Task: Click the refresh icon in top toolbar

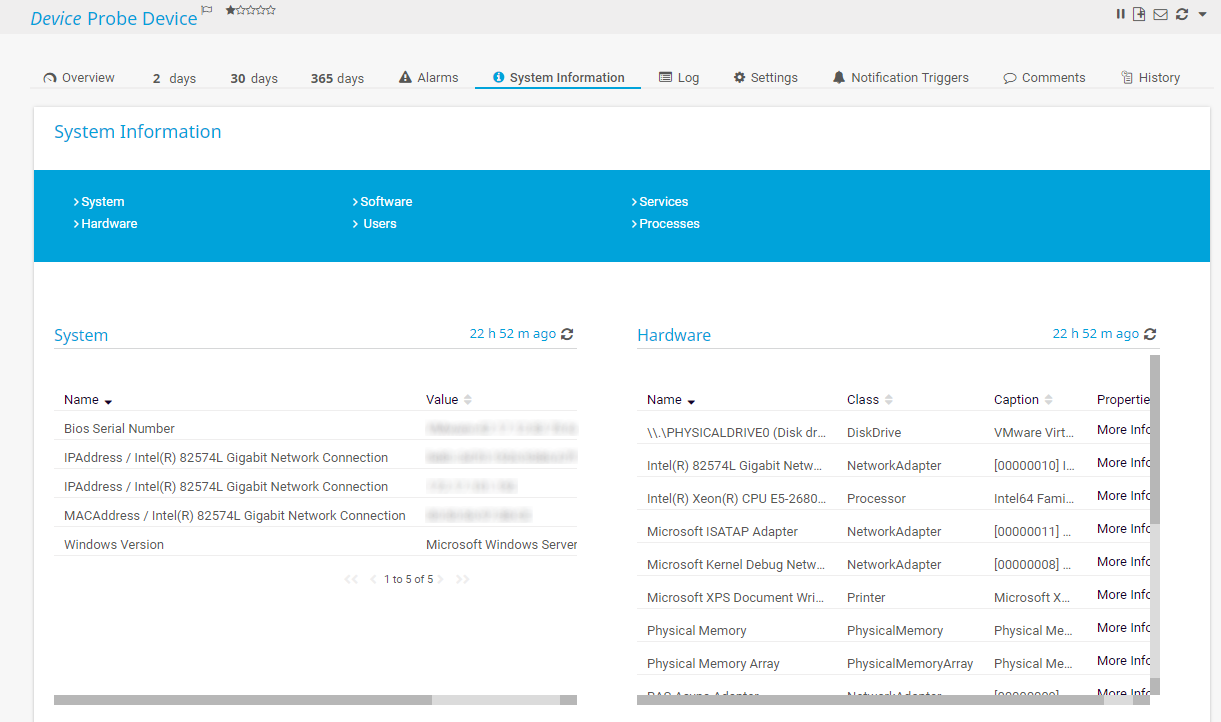Action: pos(1182,14)
